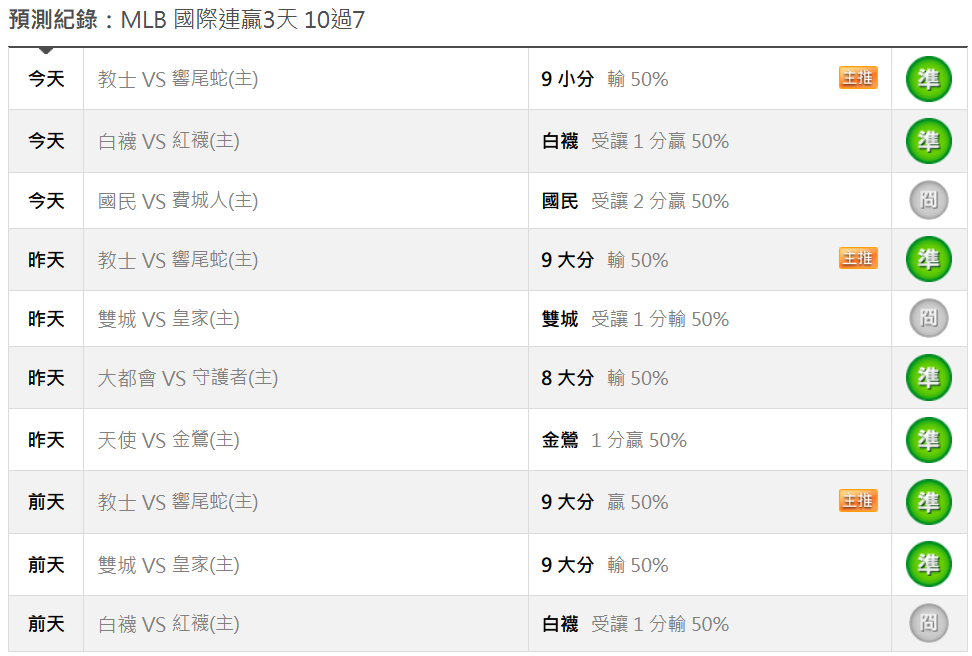Click the green 準 icon for 大都會 VS 守護者
Screen dimensions: 972x656
coord(928,378)
